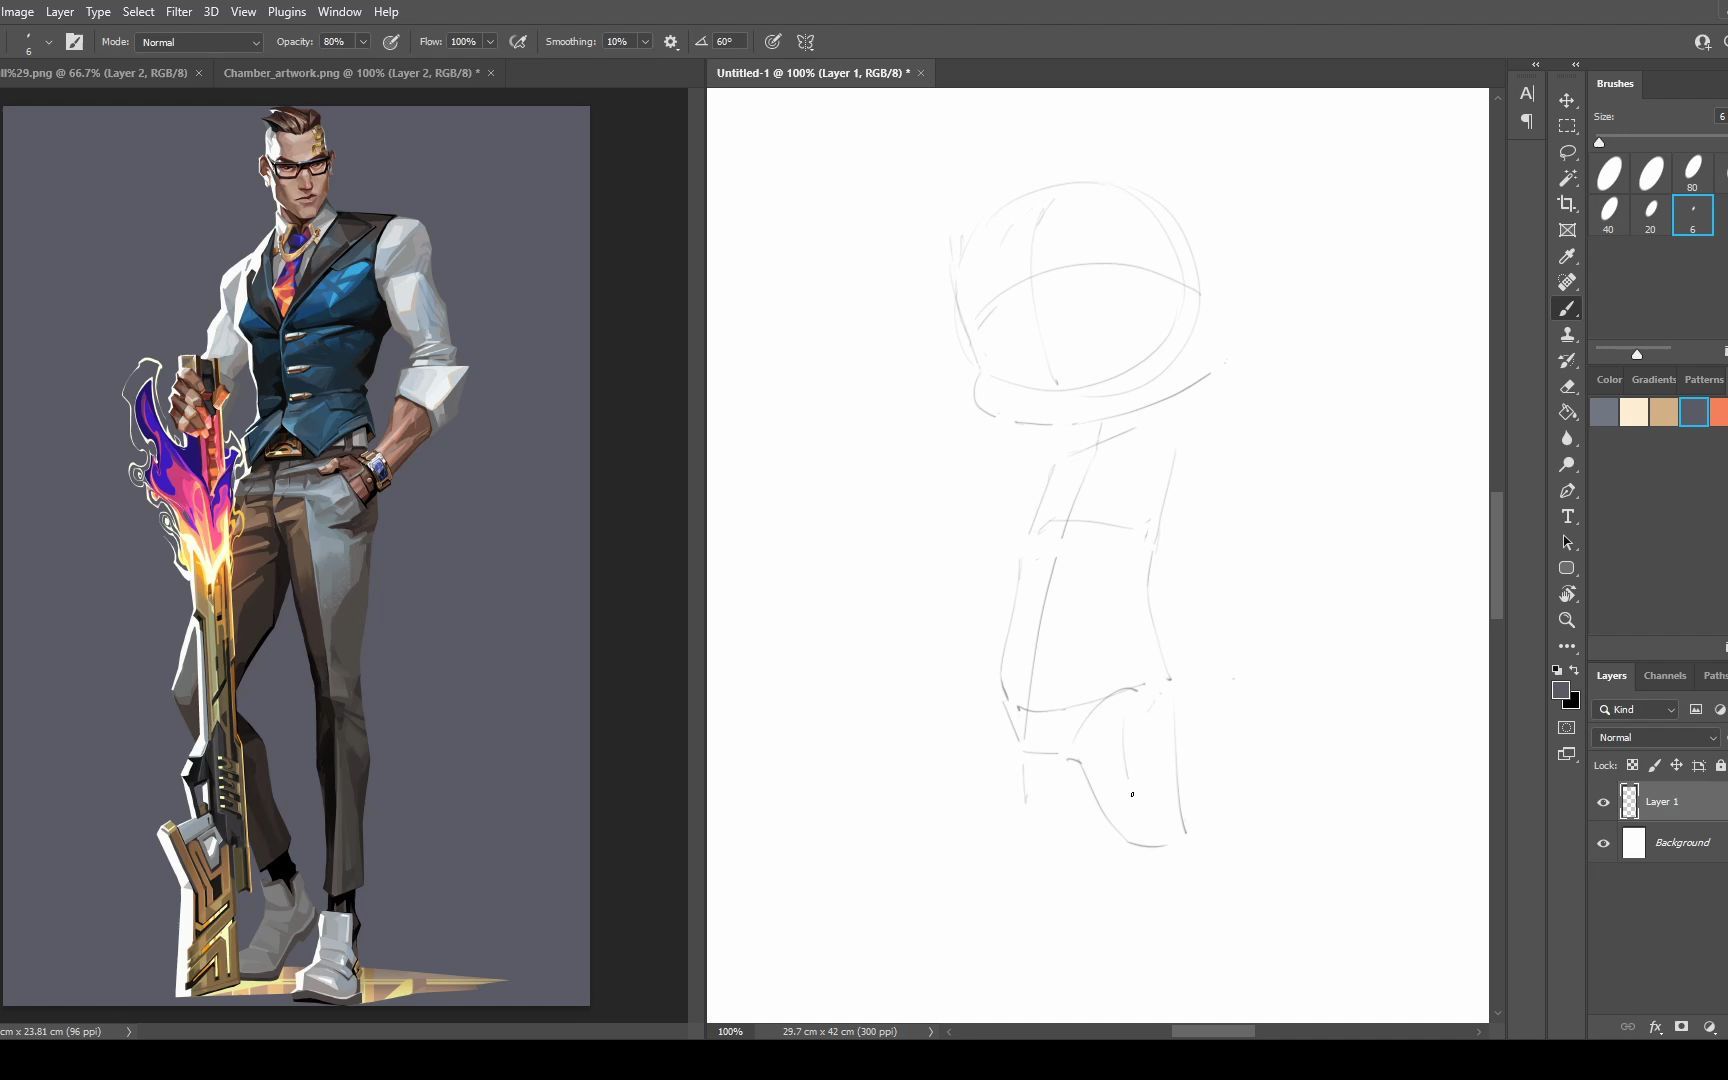Select the Rectangular Marquee tool
The height and width of the screenshot is (1080, 1728).
click(x=1567, y=126)
